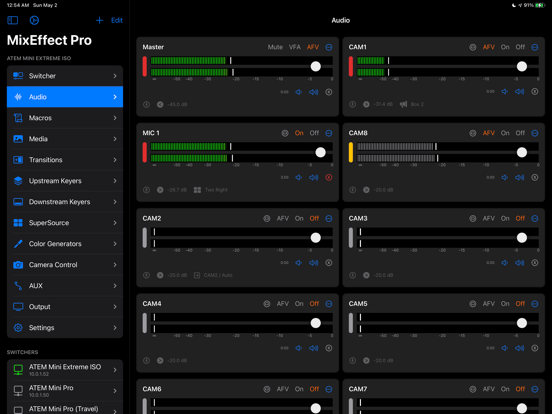552x414 pixels.
Task: Toggle AFV on the Master channel
Action: tap(313, 47)
